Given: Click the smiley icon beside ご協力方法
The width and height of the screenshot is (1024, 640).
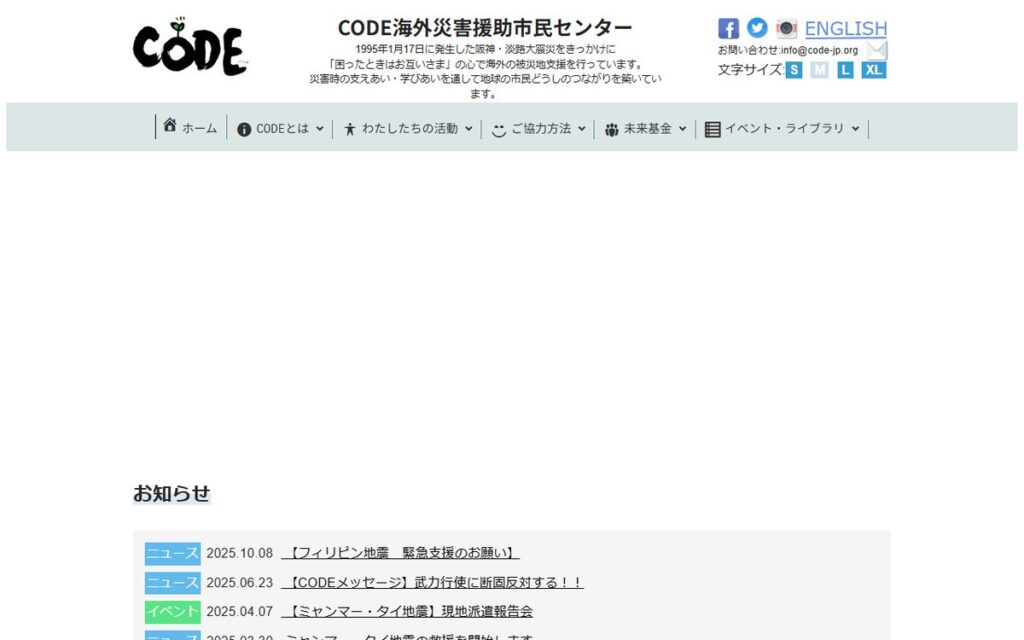Looking at the screenshot, I should [x=499, y=129].
